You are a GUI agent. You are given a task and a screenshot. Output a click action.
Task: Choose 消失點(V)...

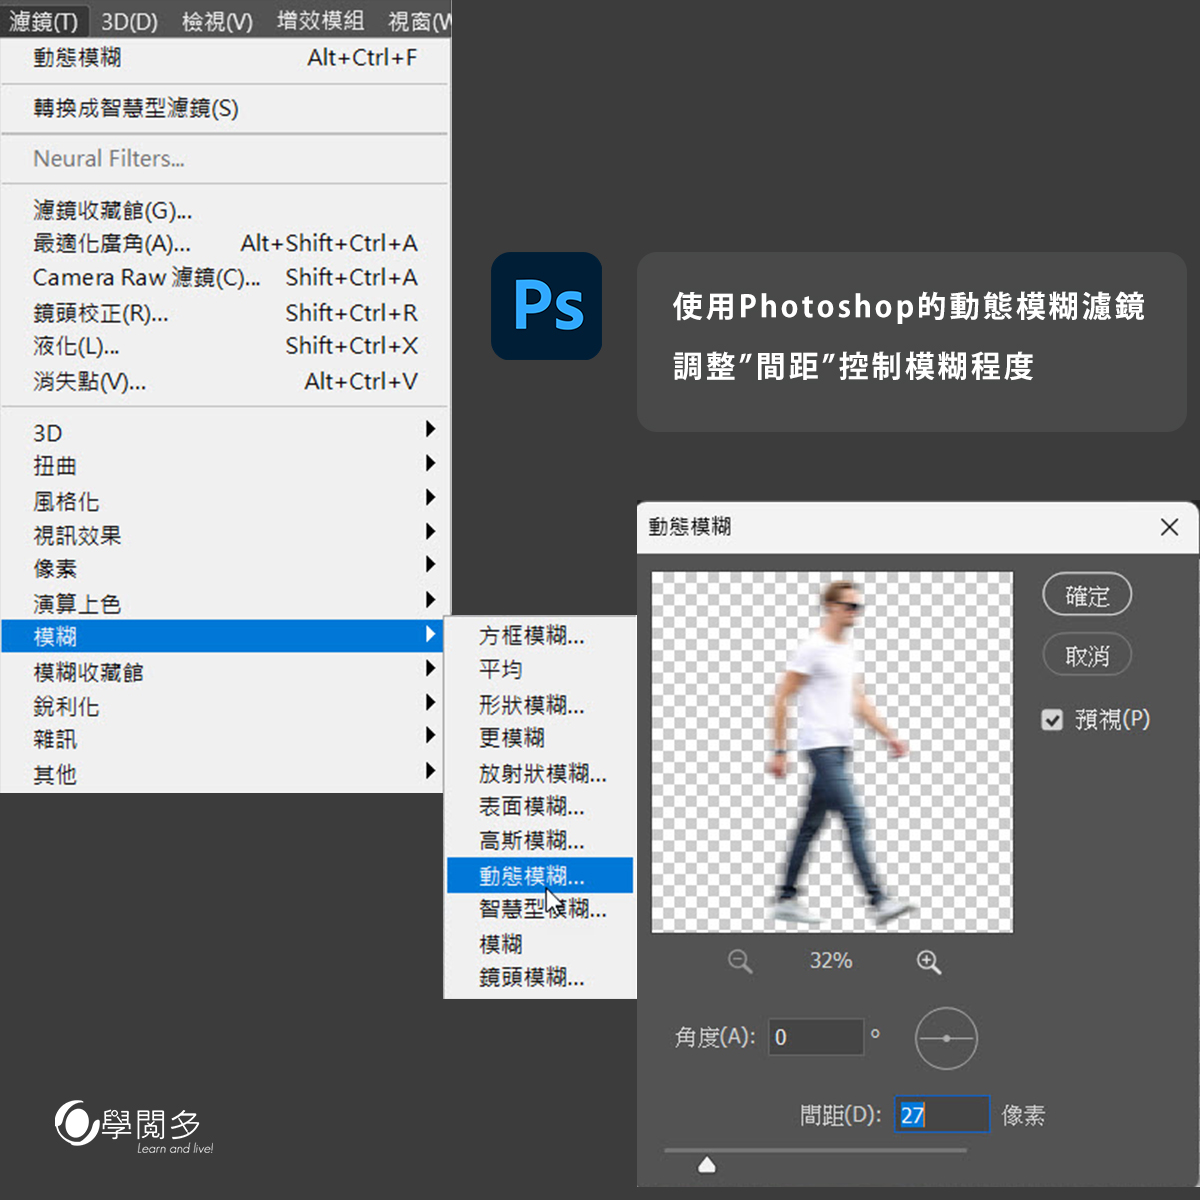pos(225,381)
